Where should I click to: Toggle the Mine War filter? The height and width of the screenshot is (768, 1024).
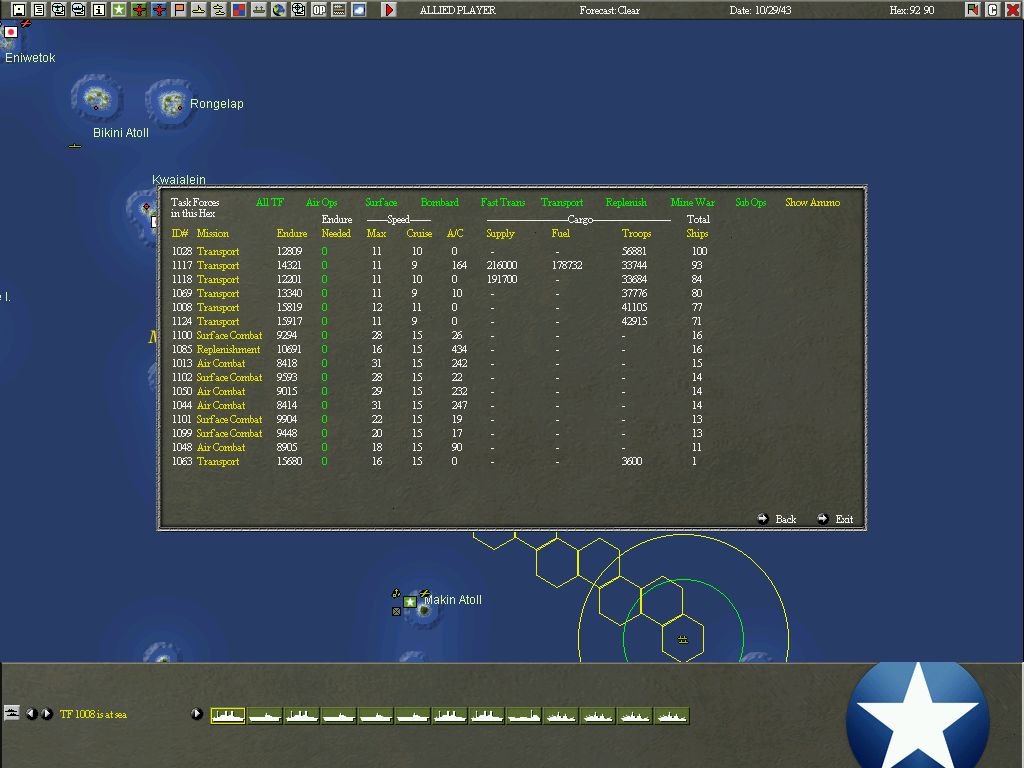click(692, 202)
